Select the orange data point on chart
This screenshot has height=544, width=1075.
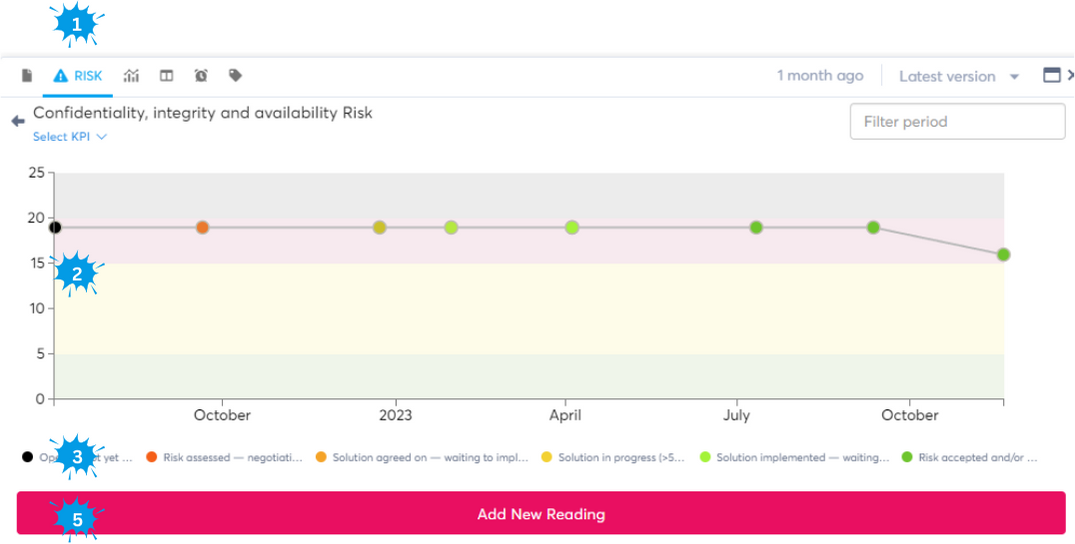pyautogui.click(x=202, y=228)
